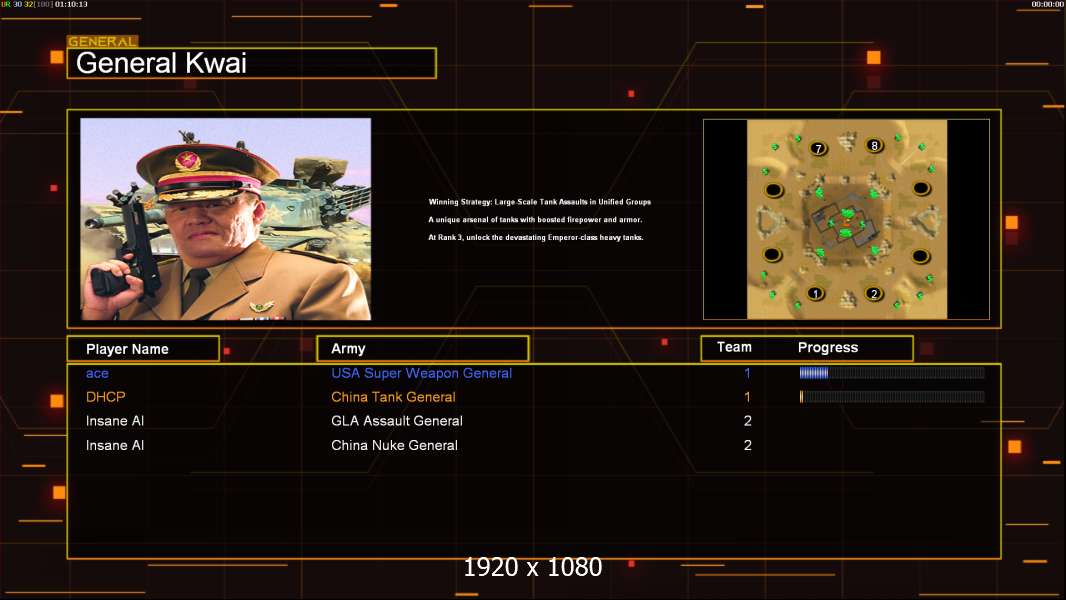Click the 01:10:13 timer in the top-left corner
Image resolution: width=1066 pixels, height=600 pixels.
point(71,4)
